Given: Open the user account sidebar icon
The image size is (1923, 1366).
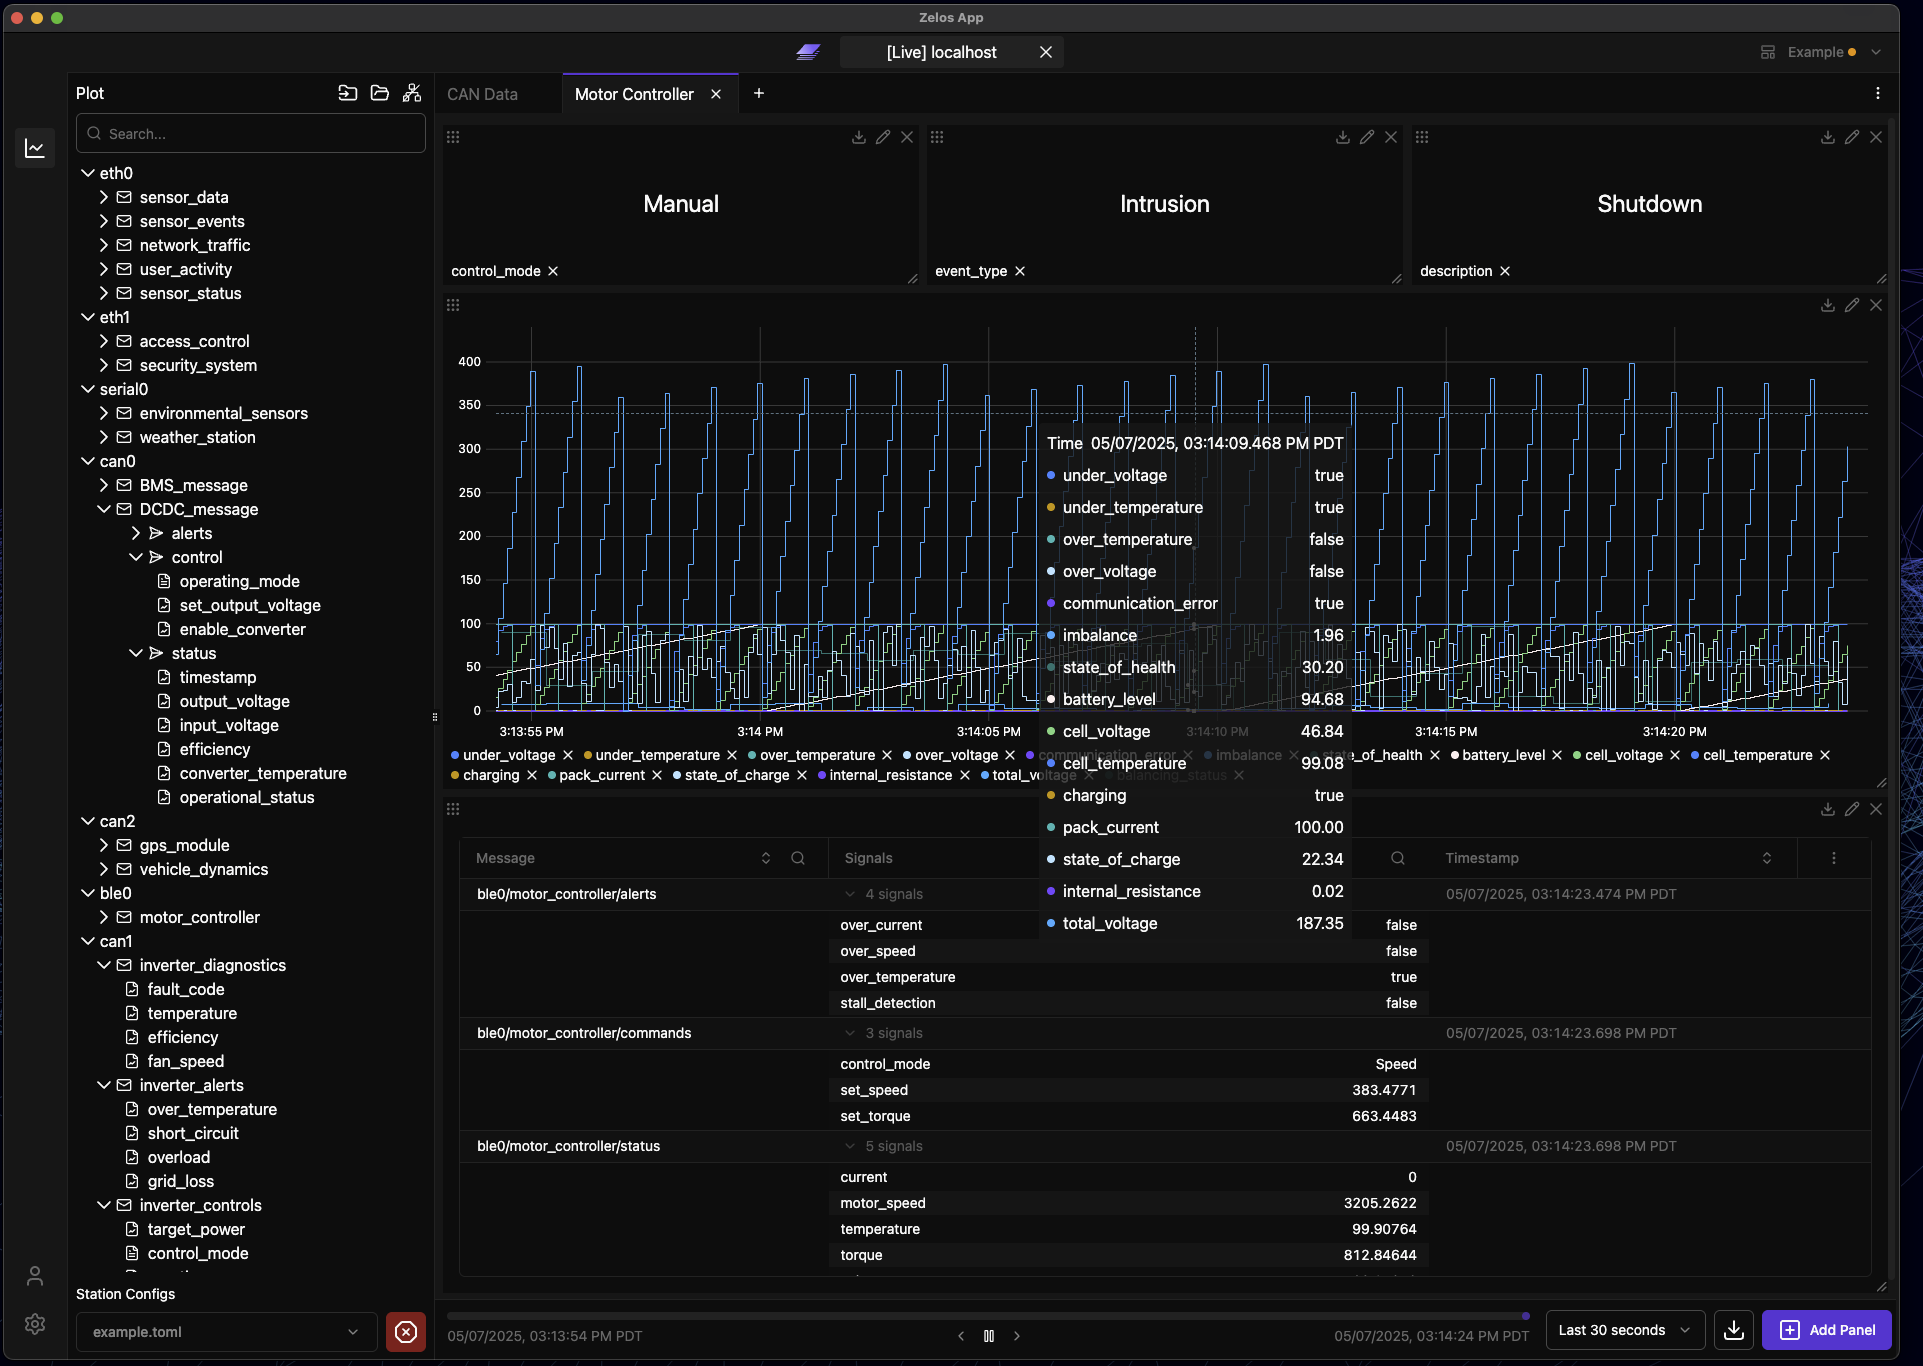Looking at the screenshot, I should (x=35, y=1276).
